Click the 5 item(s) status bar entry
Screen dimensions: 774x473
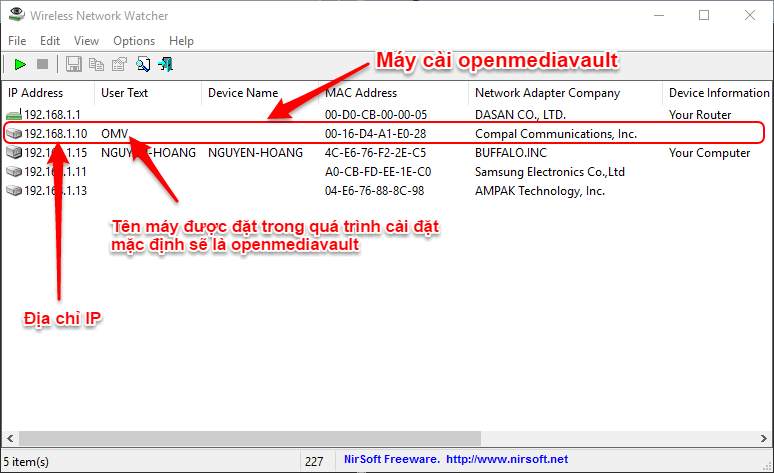[26, 462]
